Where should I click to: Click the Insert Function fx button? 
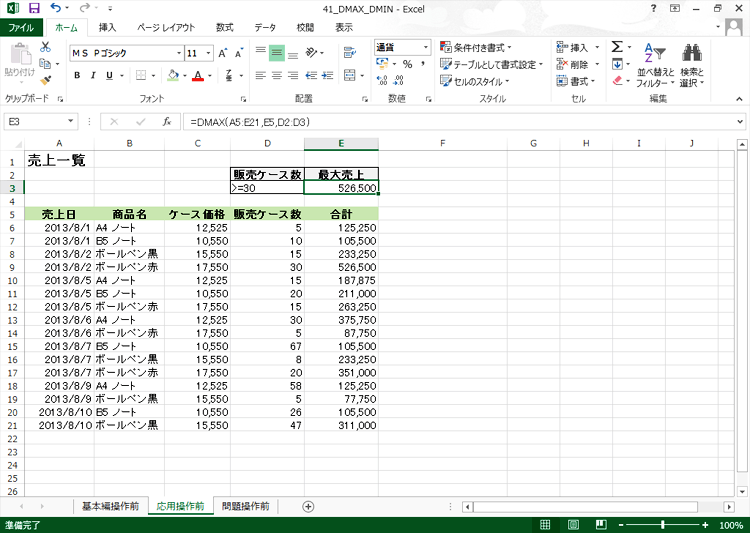point(166,122)
